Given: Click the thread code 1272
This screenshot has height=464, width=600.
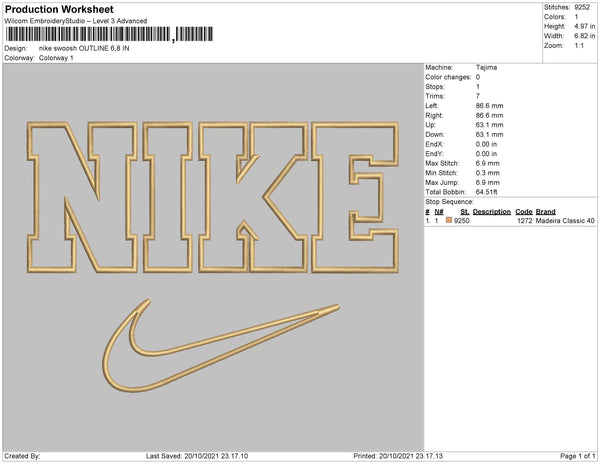Looking at the screenshot, I should coord(525,221).
